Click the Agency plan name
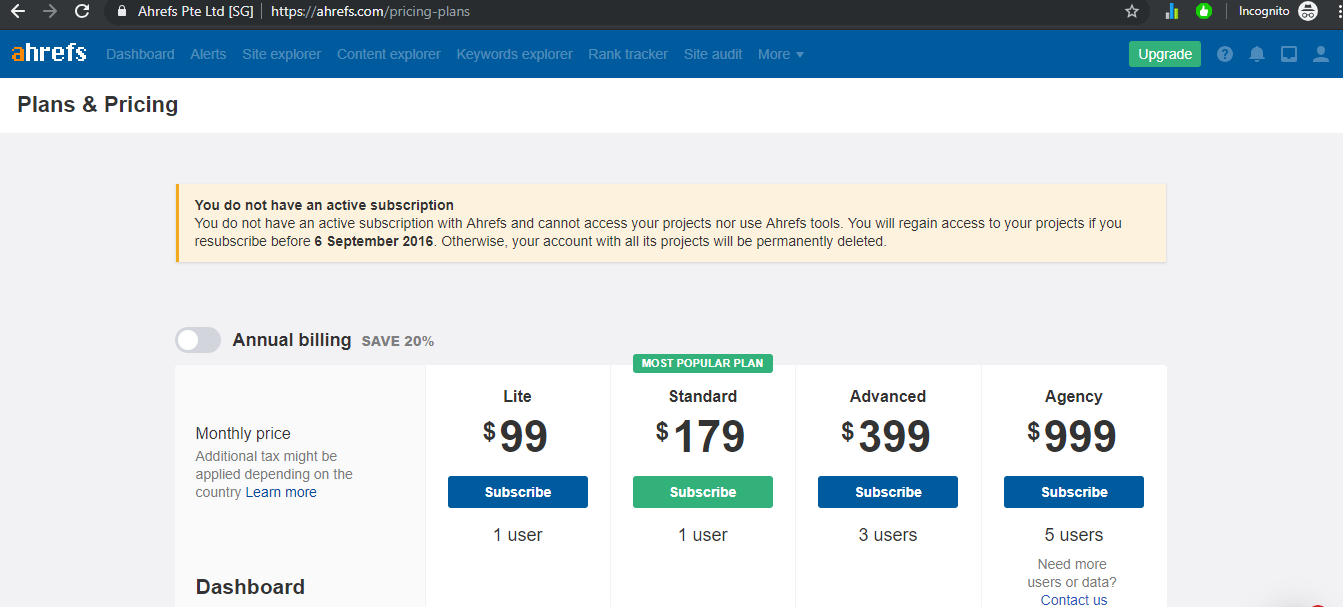The width and height of the screenshot is (1343, 607). (1074, 396)
